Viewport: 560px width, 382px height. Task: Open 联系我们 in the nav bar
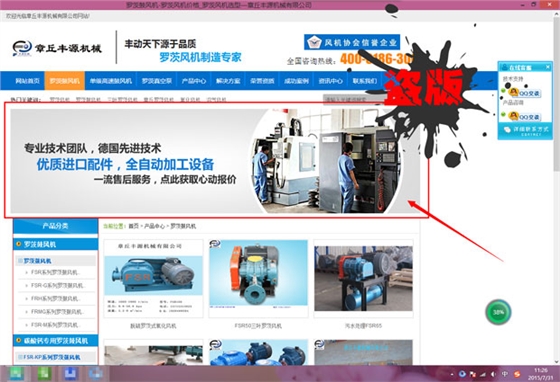[x=365, y=81]
